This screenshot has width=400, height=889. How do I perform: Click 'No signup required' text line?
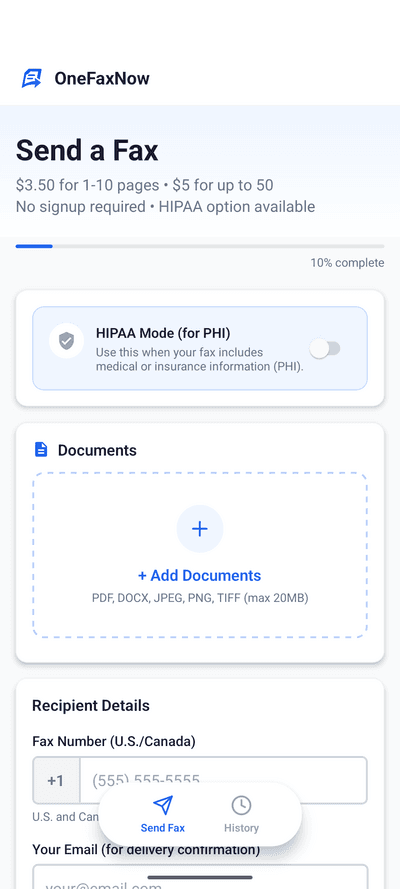pos(80,206)
